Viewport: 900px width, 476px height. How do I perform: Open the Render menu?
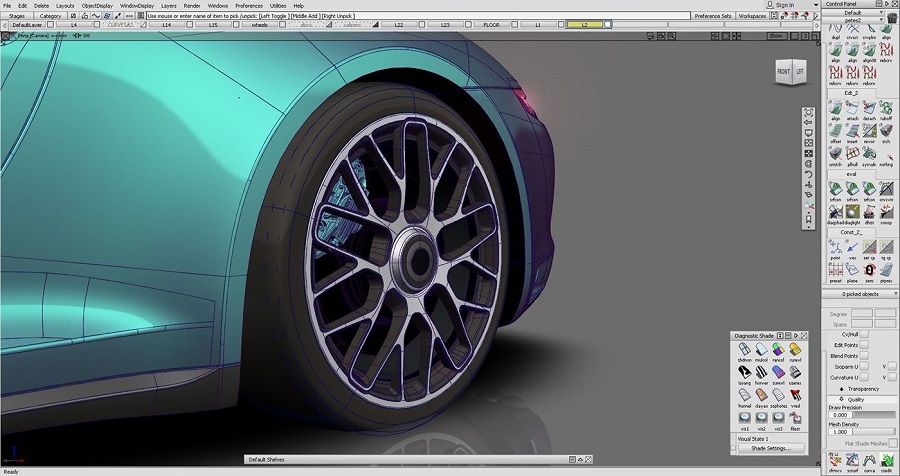192,5
